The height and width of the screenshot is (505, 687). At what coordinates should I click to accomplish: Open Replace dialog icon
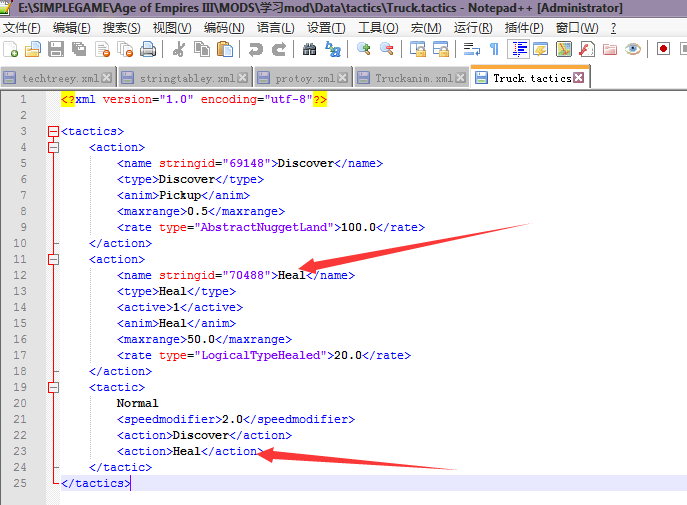pyautogui.click(x=333, y=49)
